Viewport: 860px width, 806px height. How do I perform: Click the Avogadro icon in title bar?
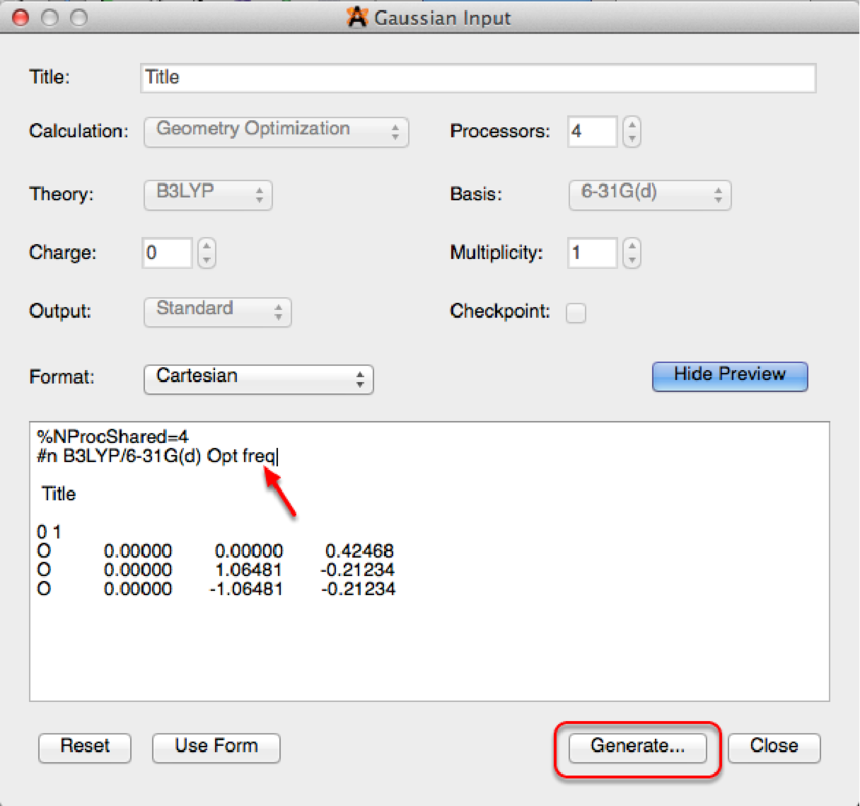pos(356,17)
